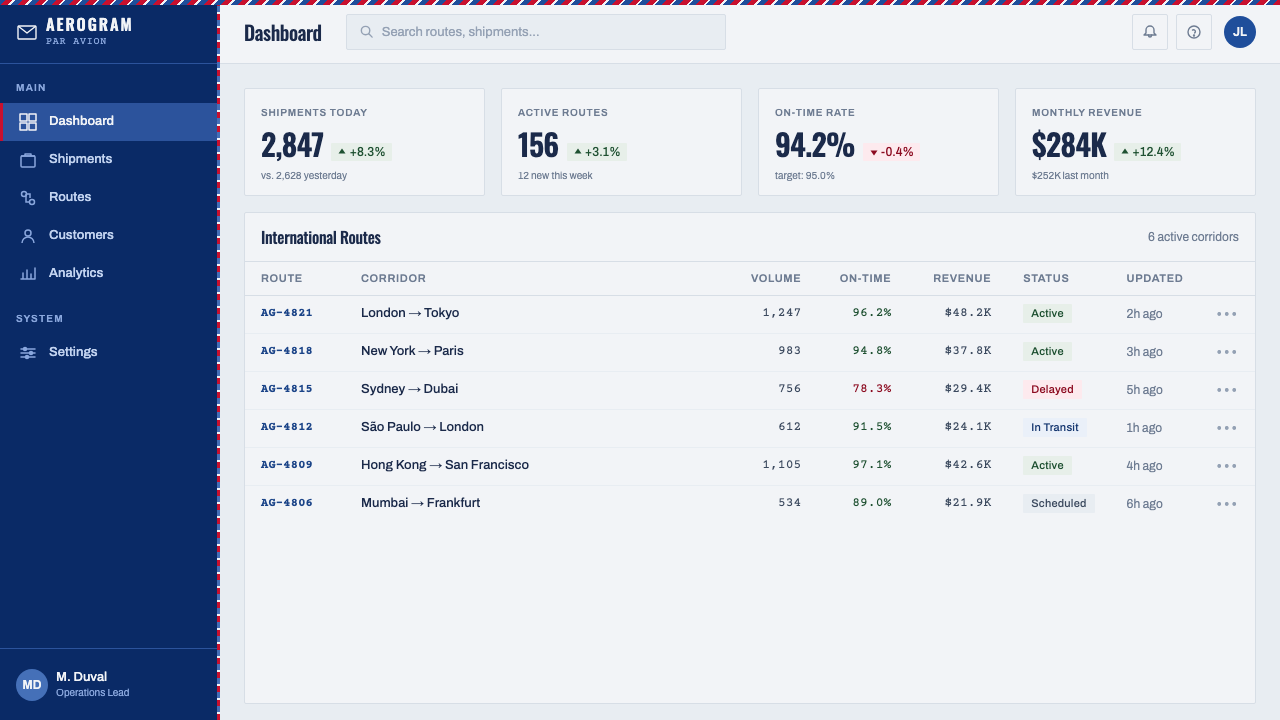1280x720 pixels.
Task: Click the Sydney → Dubai corridor
Action: click(x=409, y=389)
